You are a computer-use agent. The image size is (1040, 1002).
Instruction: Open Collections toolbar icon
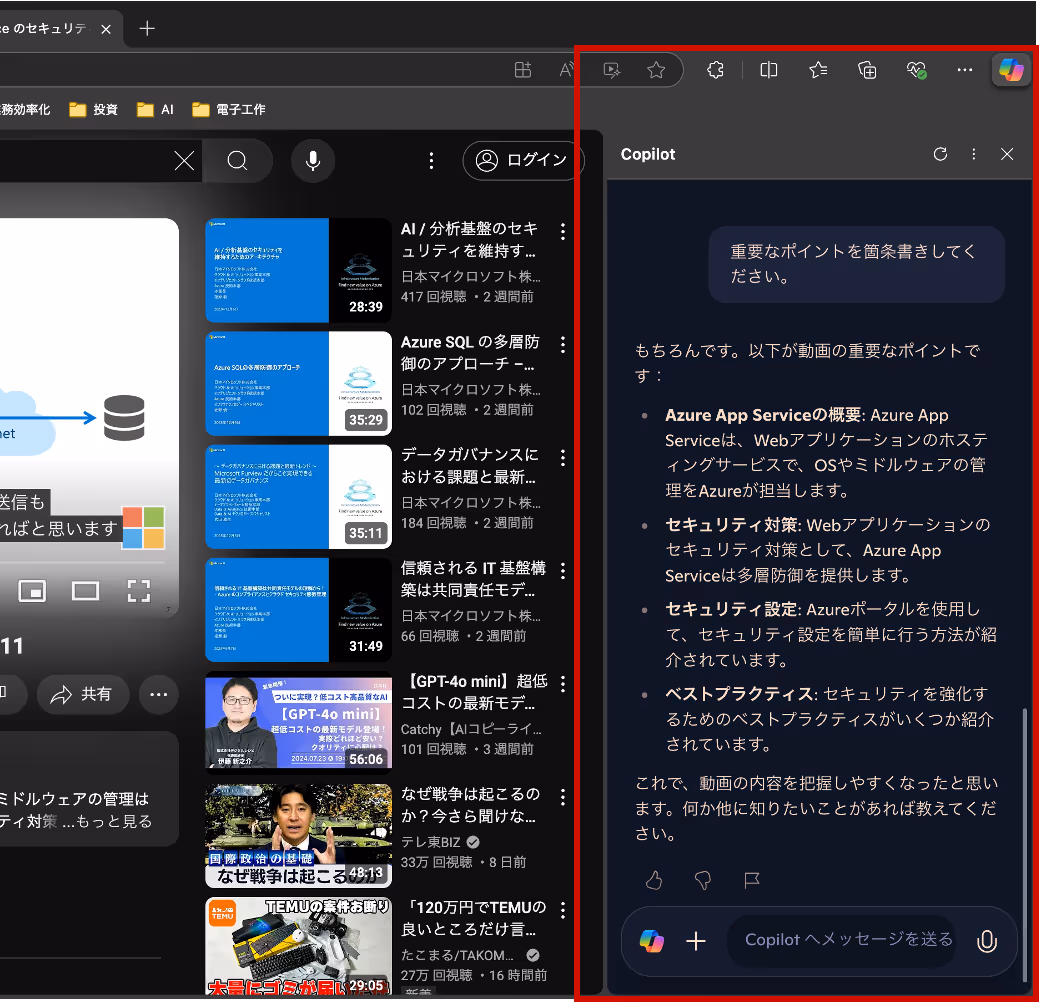coord(867,70)
